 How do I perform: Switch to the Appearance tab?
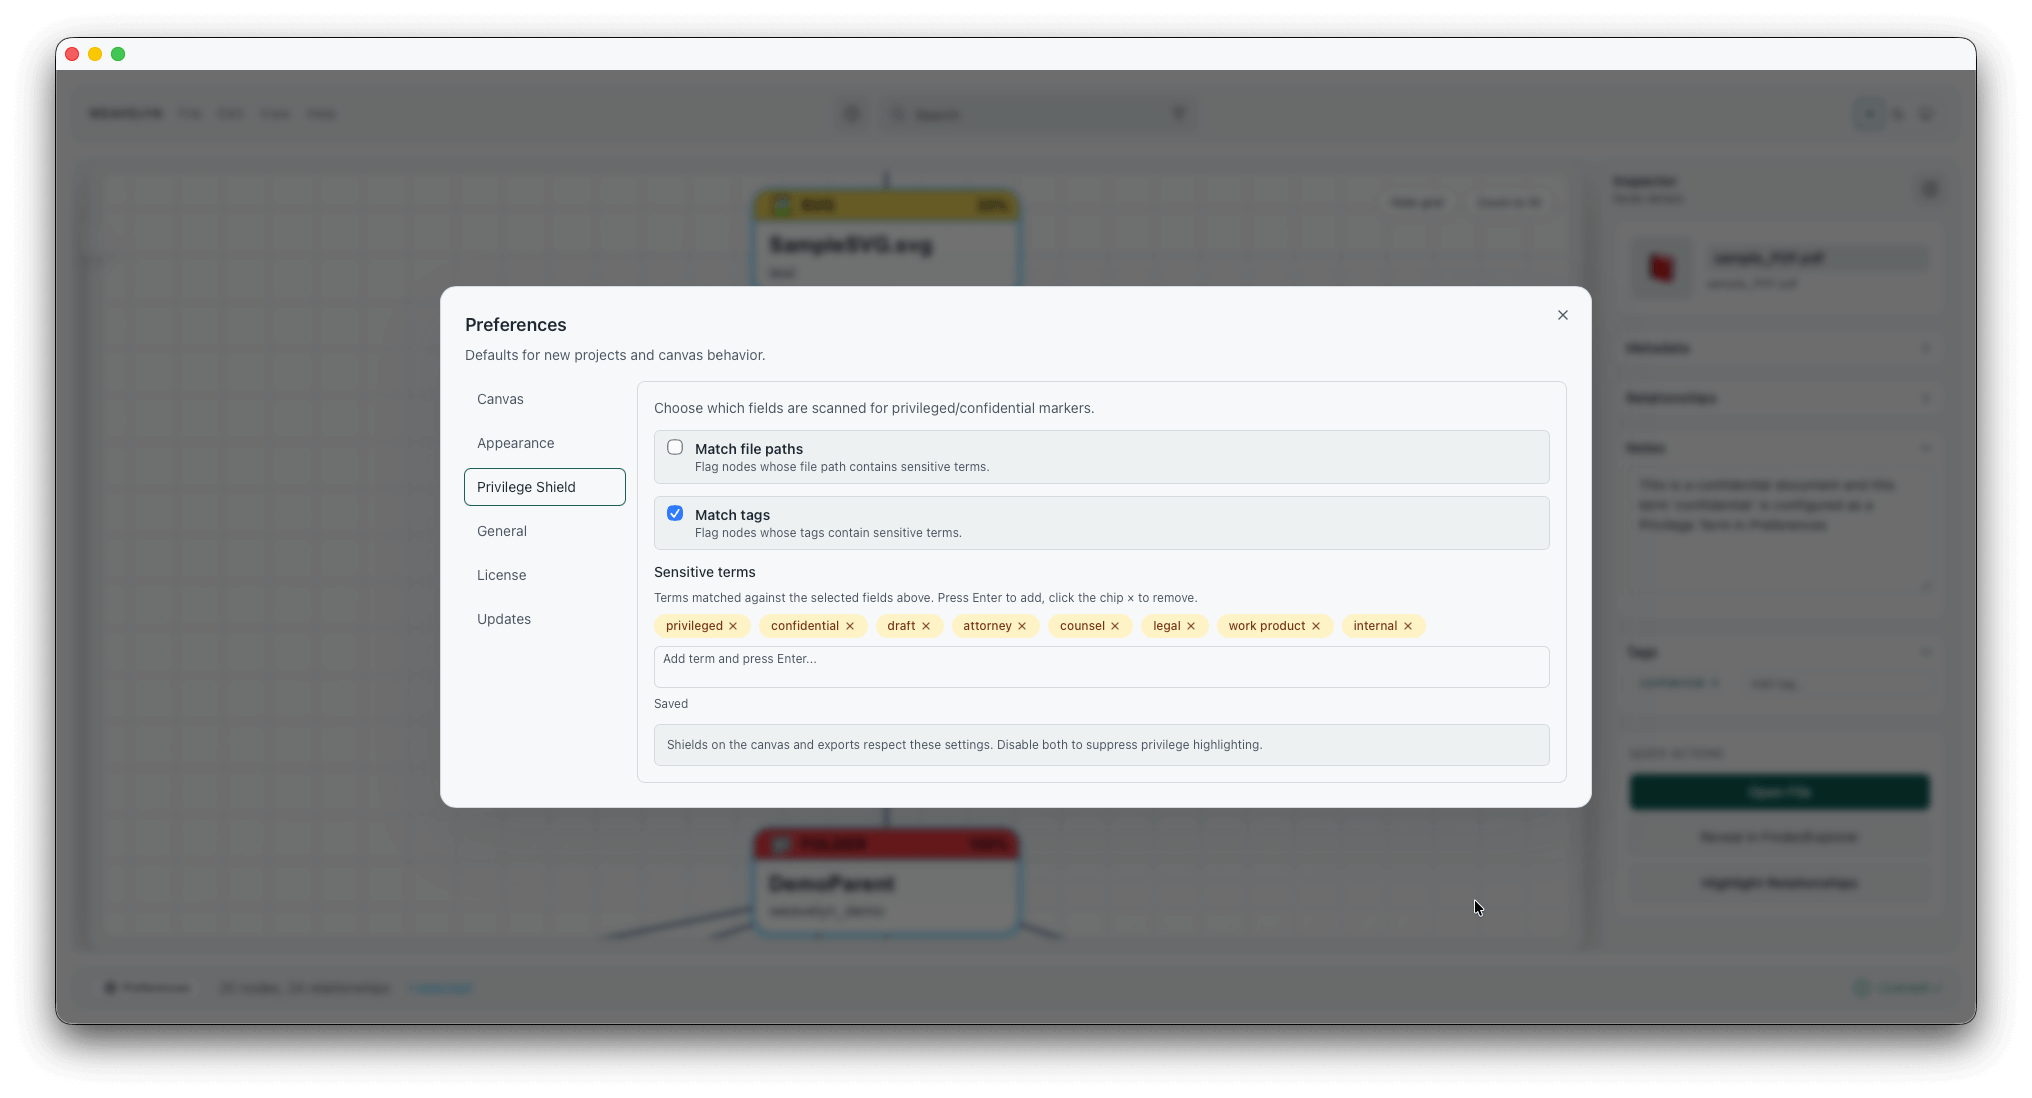pos(515,443)
